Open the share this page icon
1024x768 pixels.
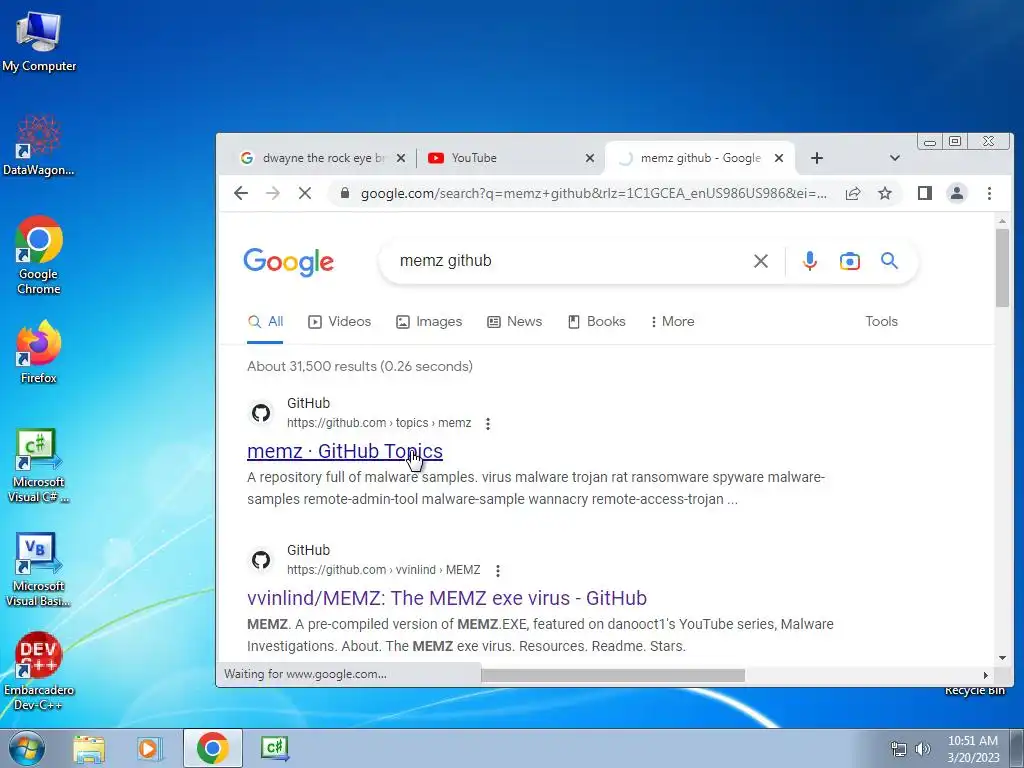point(853,193)
